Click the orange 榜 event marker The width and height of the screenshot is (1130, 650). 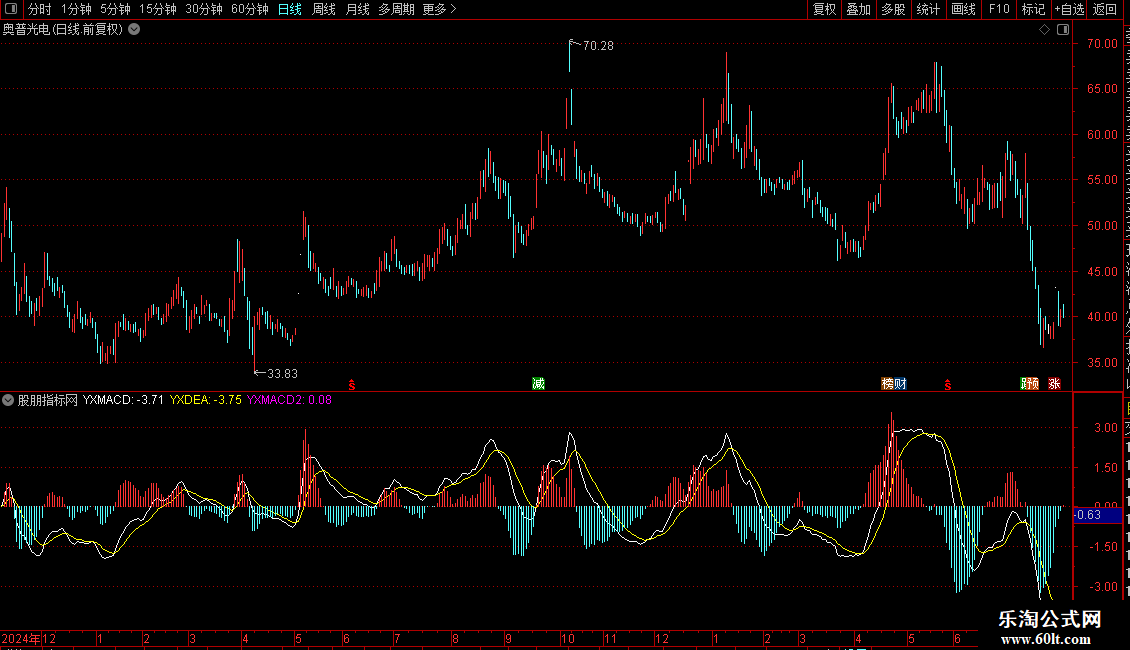[887, 383]
